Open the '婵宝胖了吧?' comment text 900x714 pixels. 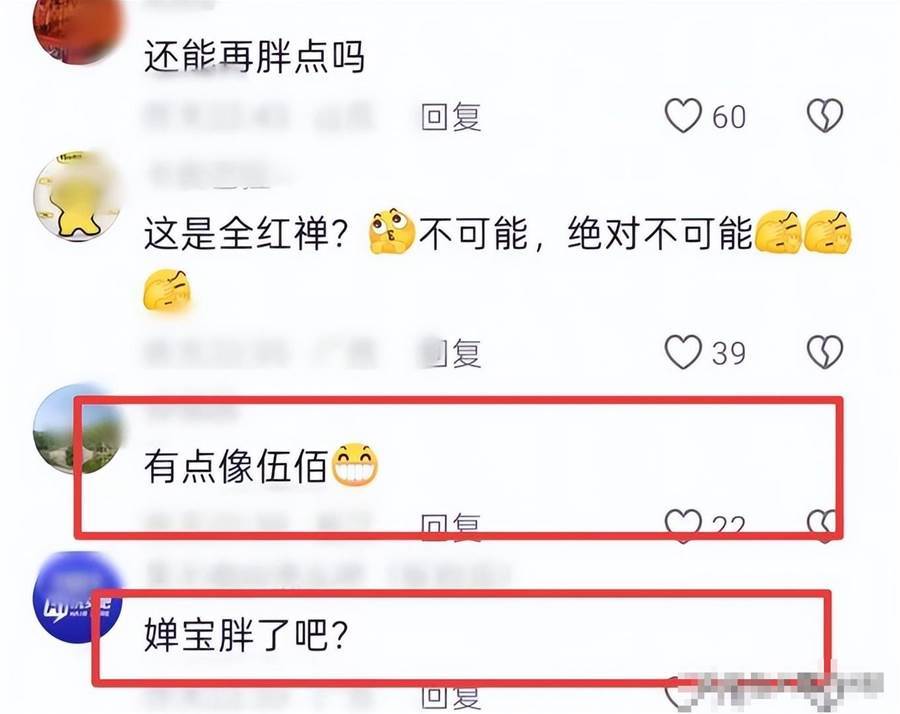click(x=246, y=634)
